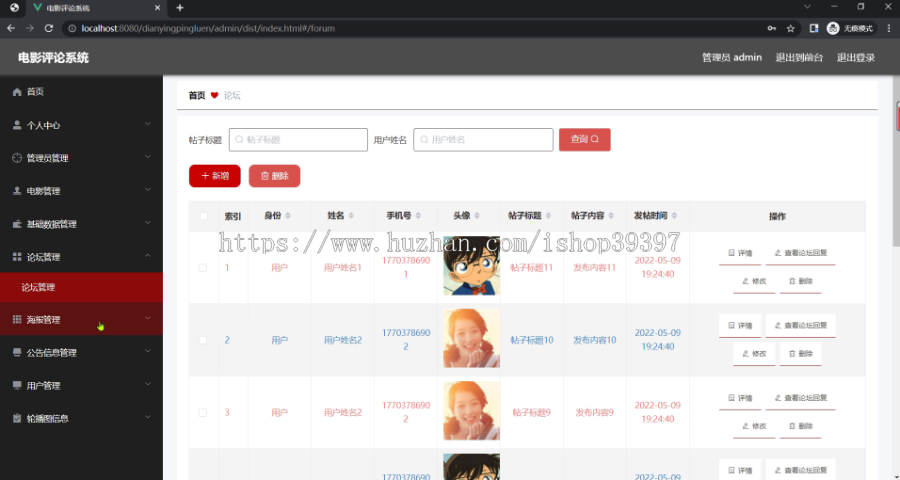
Task: Expand the 管理员管理 menu chevron
Action: click(148, 157)
